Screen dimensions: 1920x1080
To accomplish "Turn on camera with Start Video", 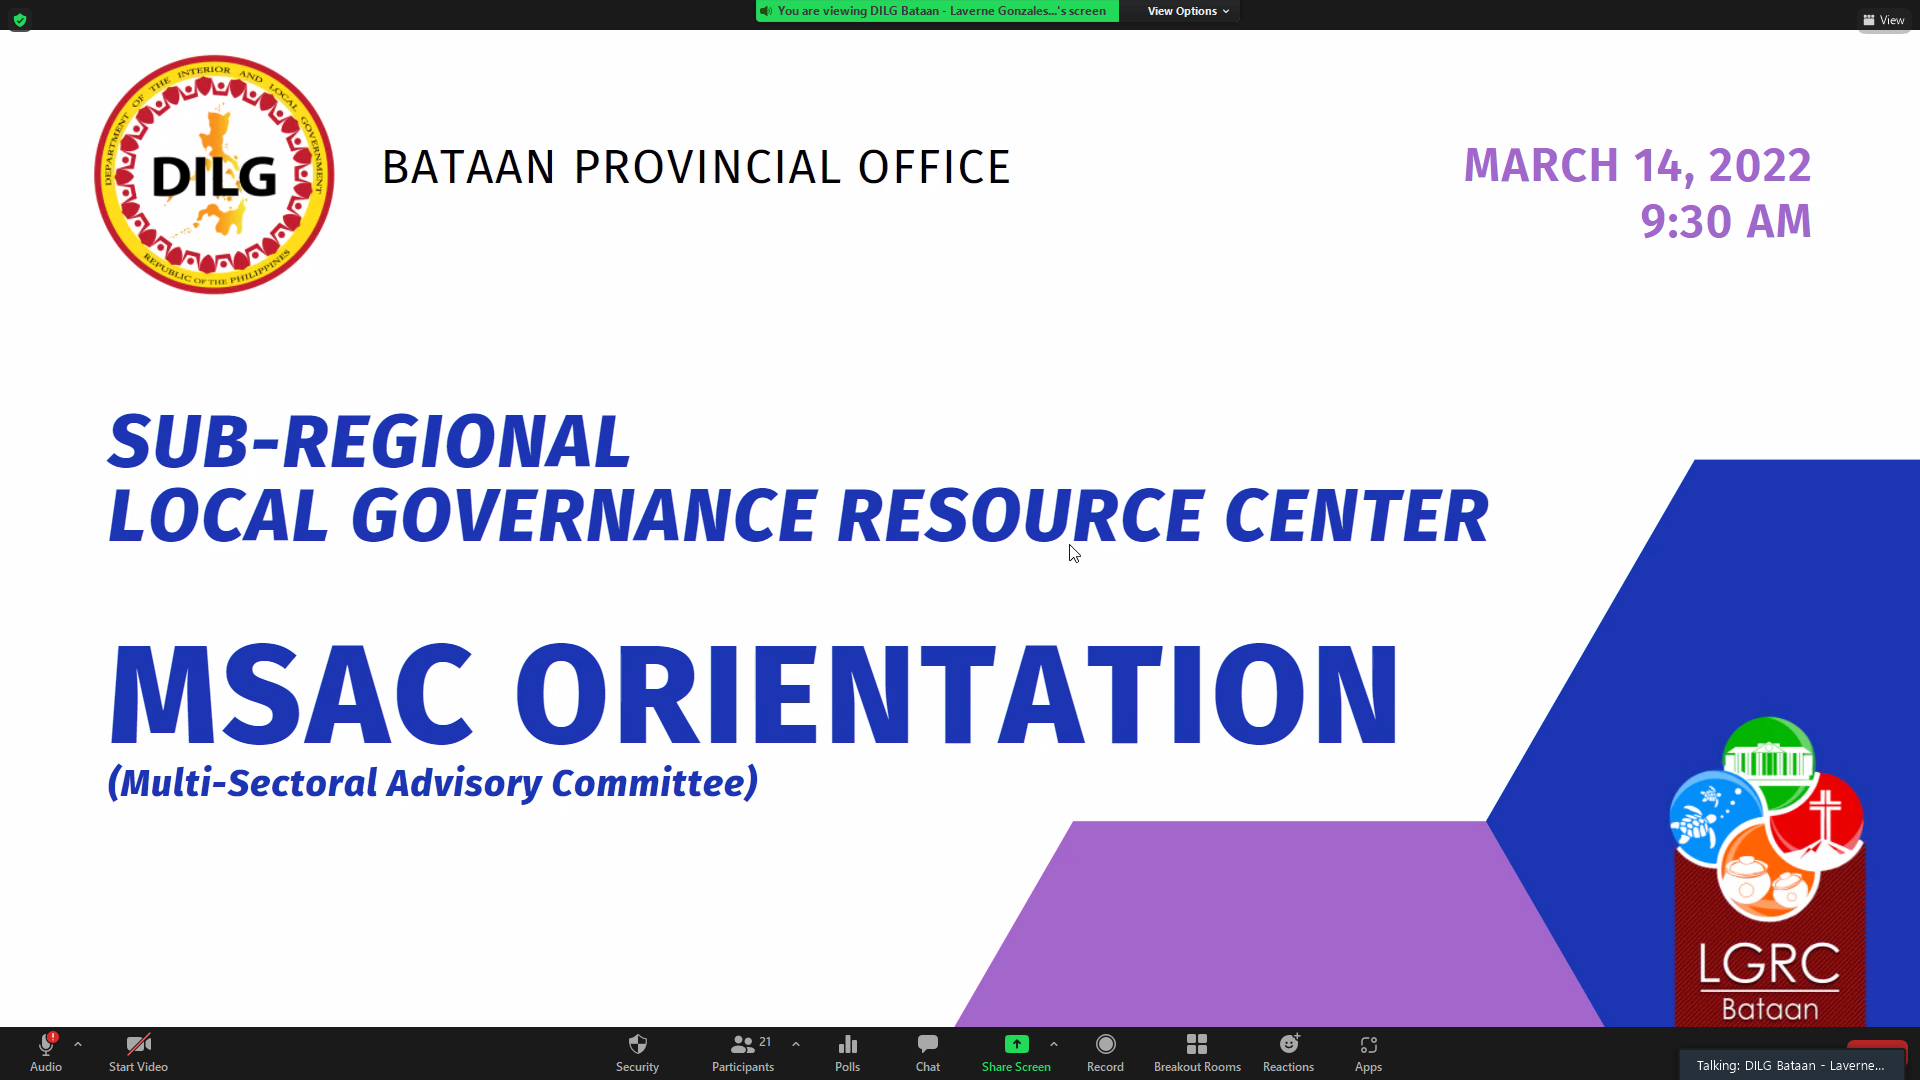I will [138, 1052].
